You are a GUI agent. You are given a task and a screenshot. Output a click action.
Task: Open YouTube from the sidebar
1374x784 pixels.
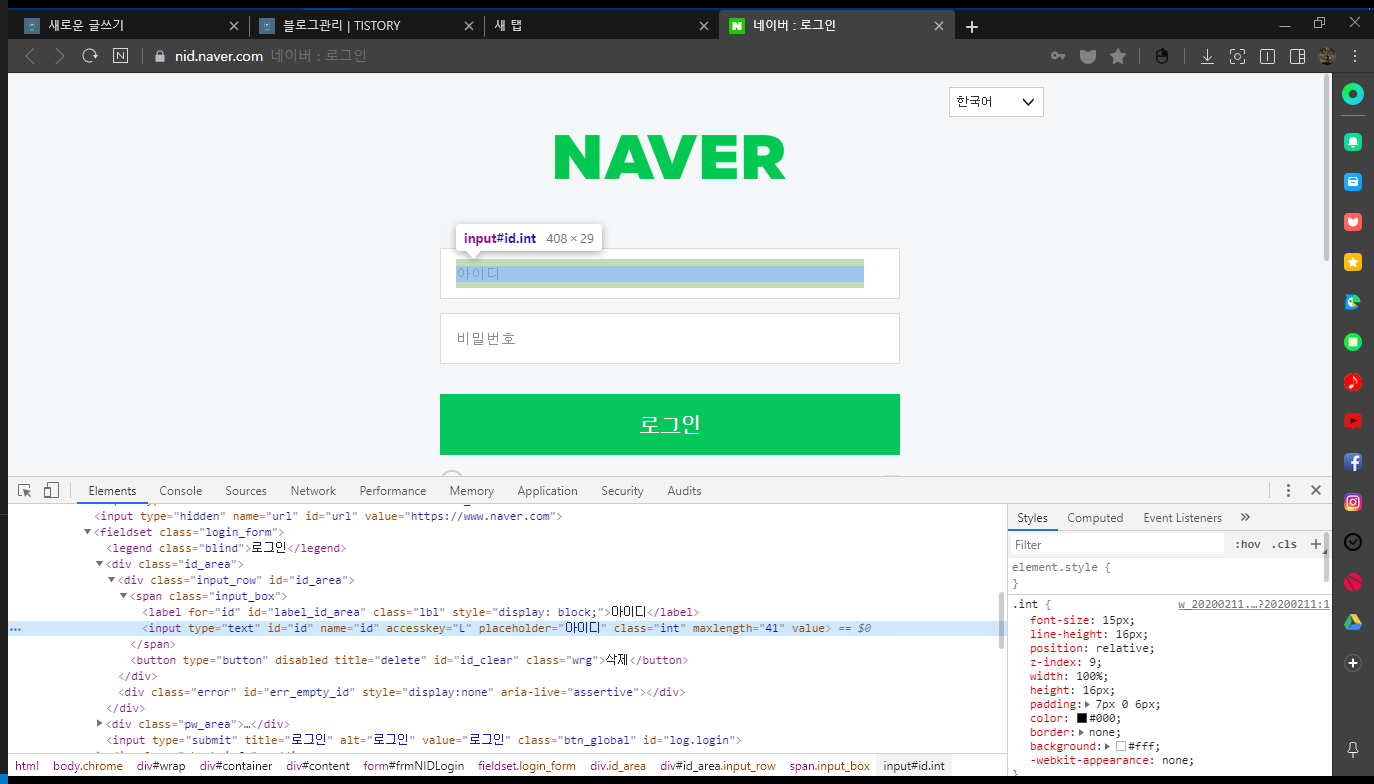1353,421
